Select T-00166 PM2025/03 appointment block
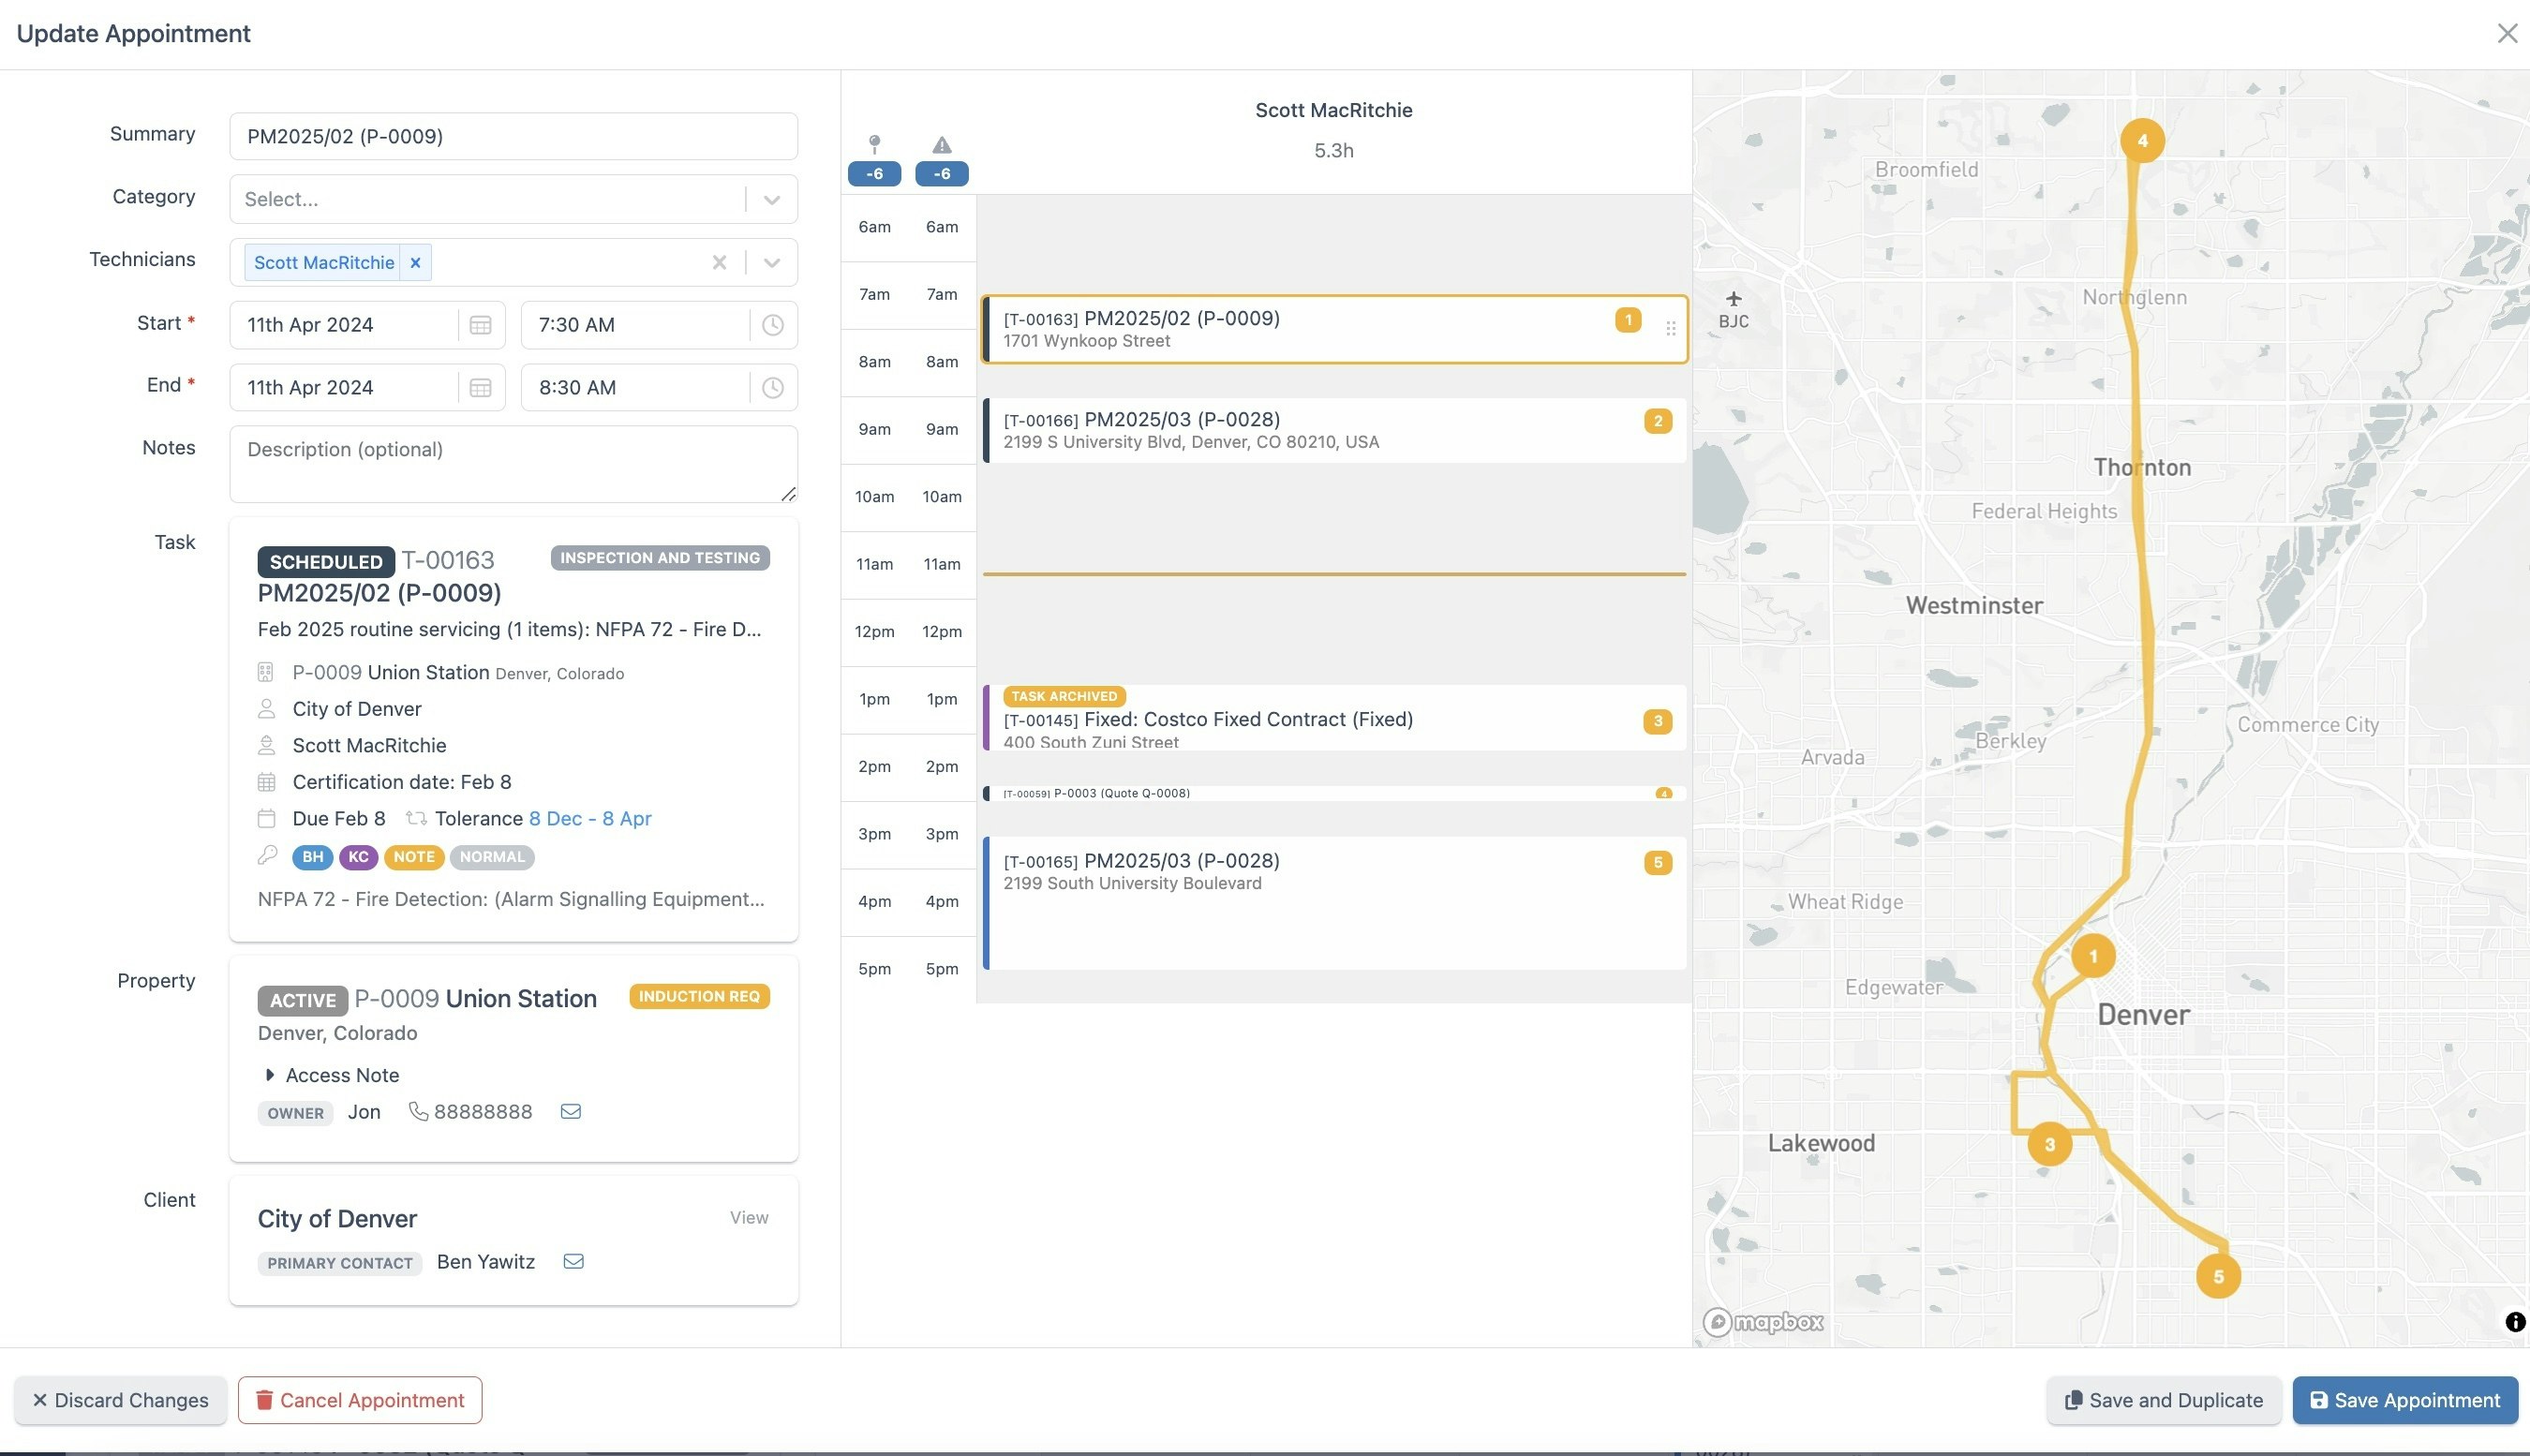 [1334, 431]
